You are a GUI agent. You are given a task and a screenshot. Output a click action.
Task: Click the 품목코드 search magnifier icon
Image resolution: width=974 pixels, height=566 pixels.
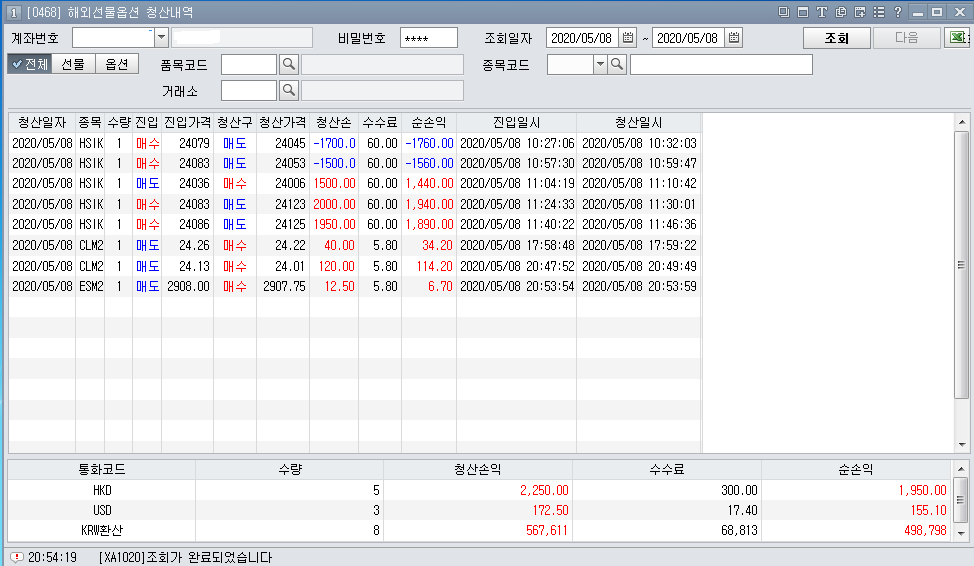(288, 65)
